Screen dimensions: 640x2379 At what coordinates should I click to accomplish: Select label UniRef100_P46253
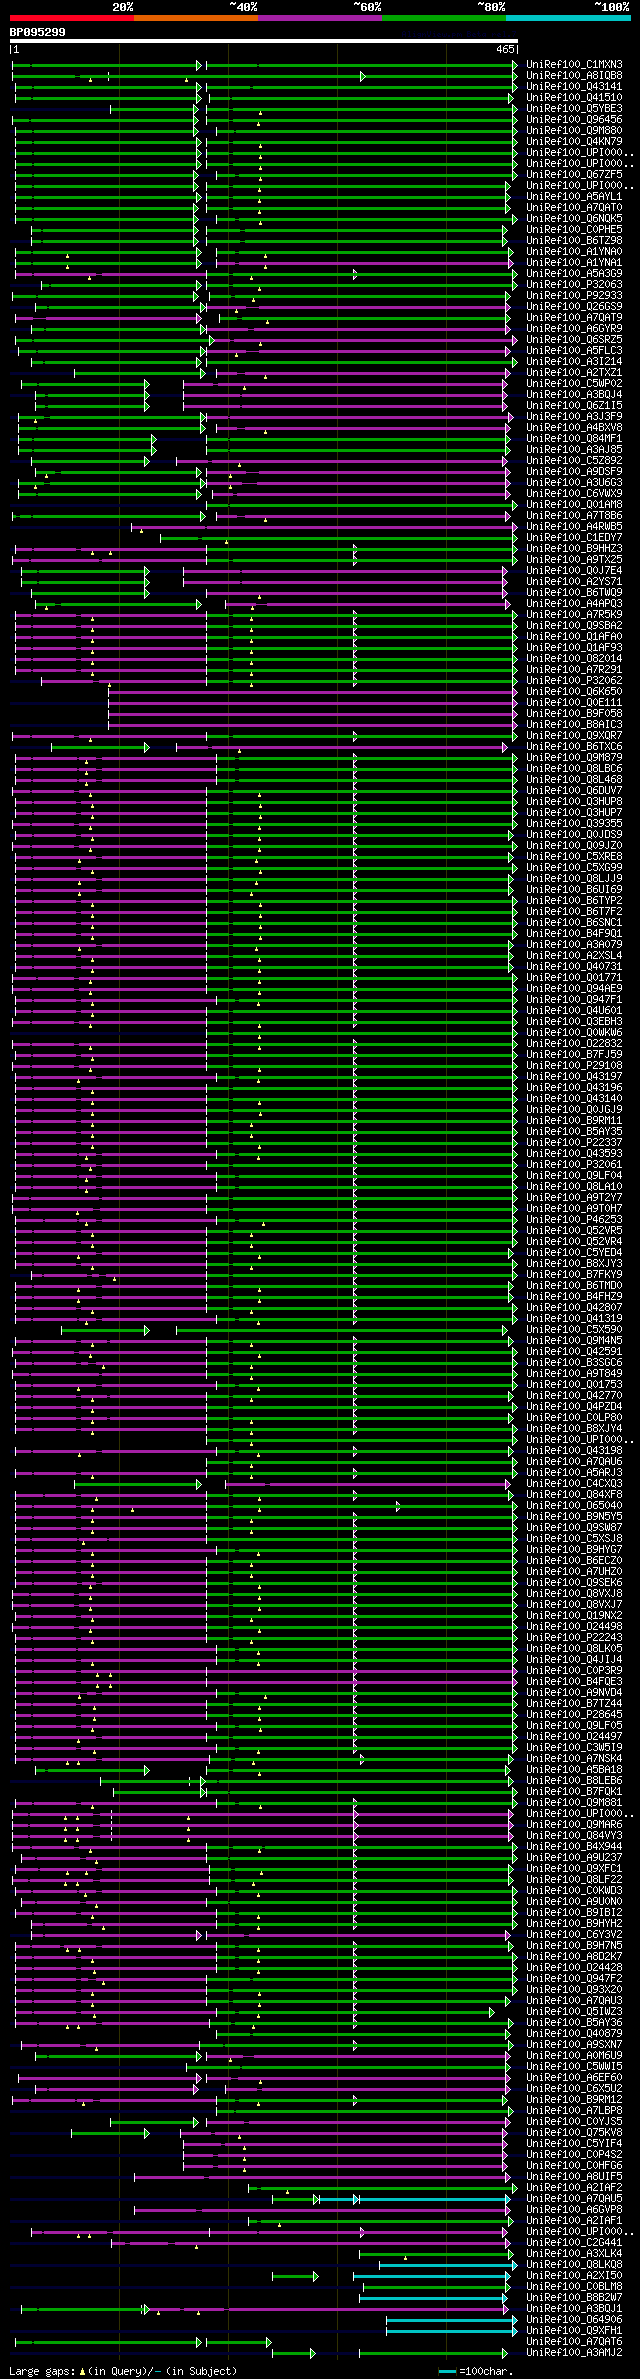(x=574, y=1219)
